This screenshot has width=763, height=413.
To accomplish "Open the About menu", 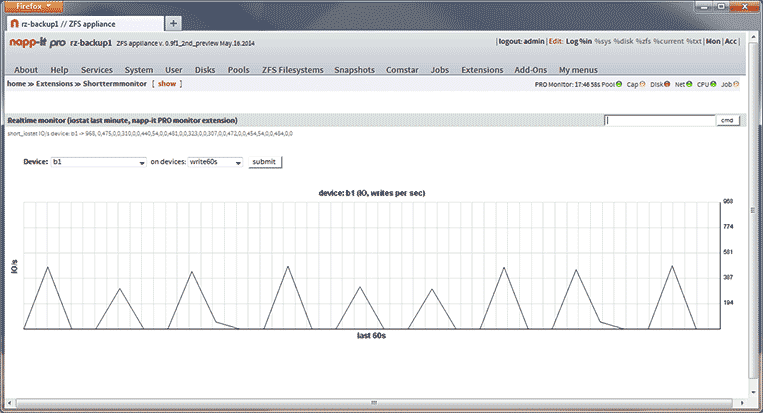I will click(26, 70).
